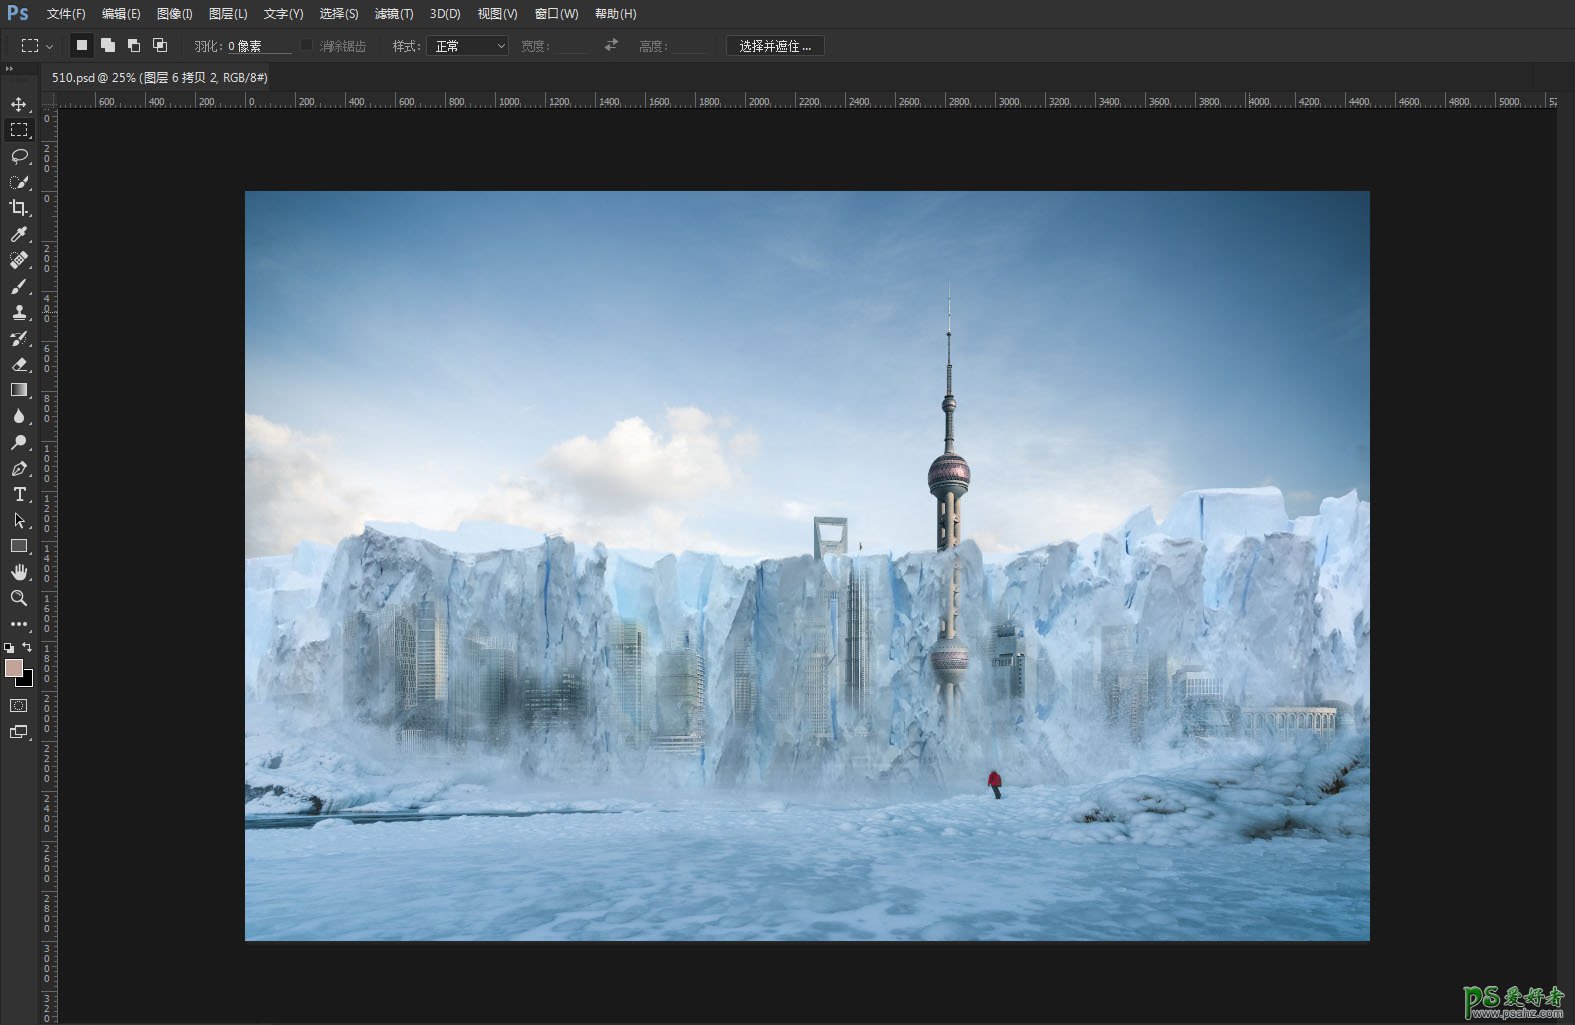Select the Dodge tool
The width and height of the screenshot is (1575, 1025).
tap(19, 442)
